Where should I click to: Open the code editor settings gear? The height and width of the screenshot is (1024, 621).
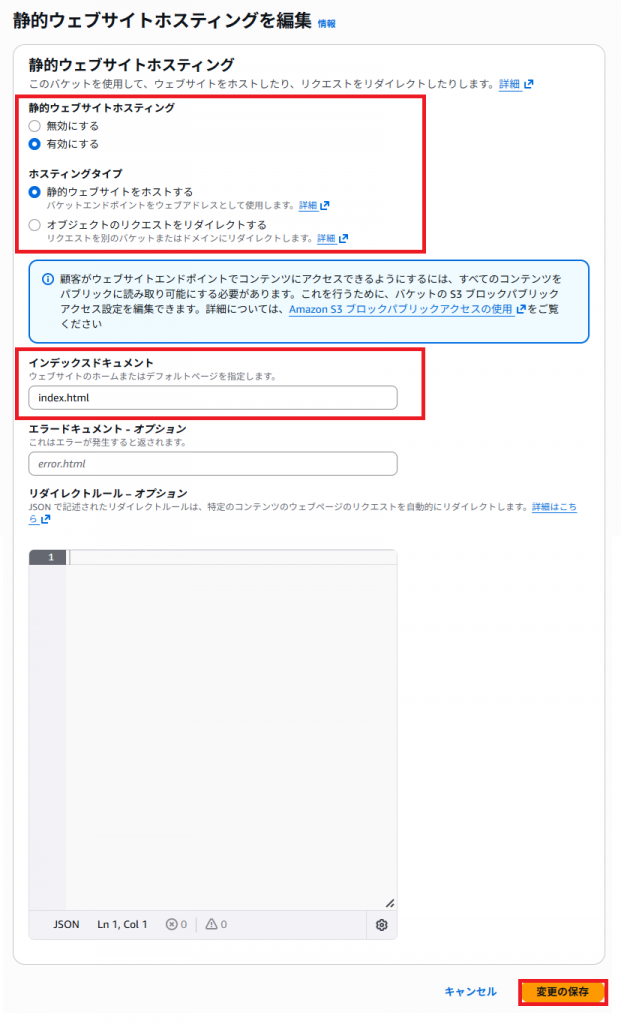[x=382, y=925]
